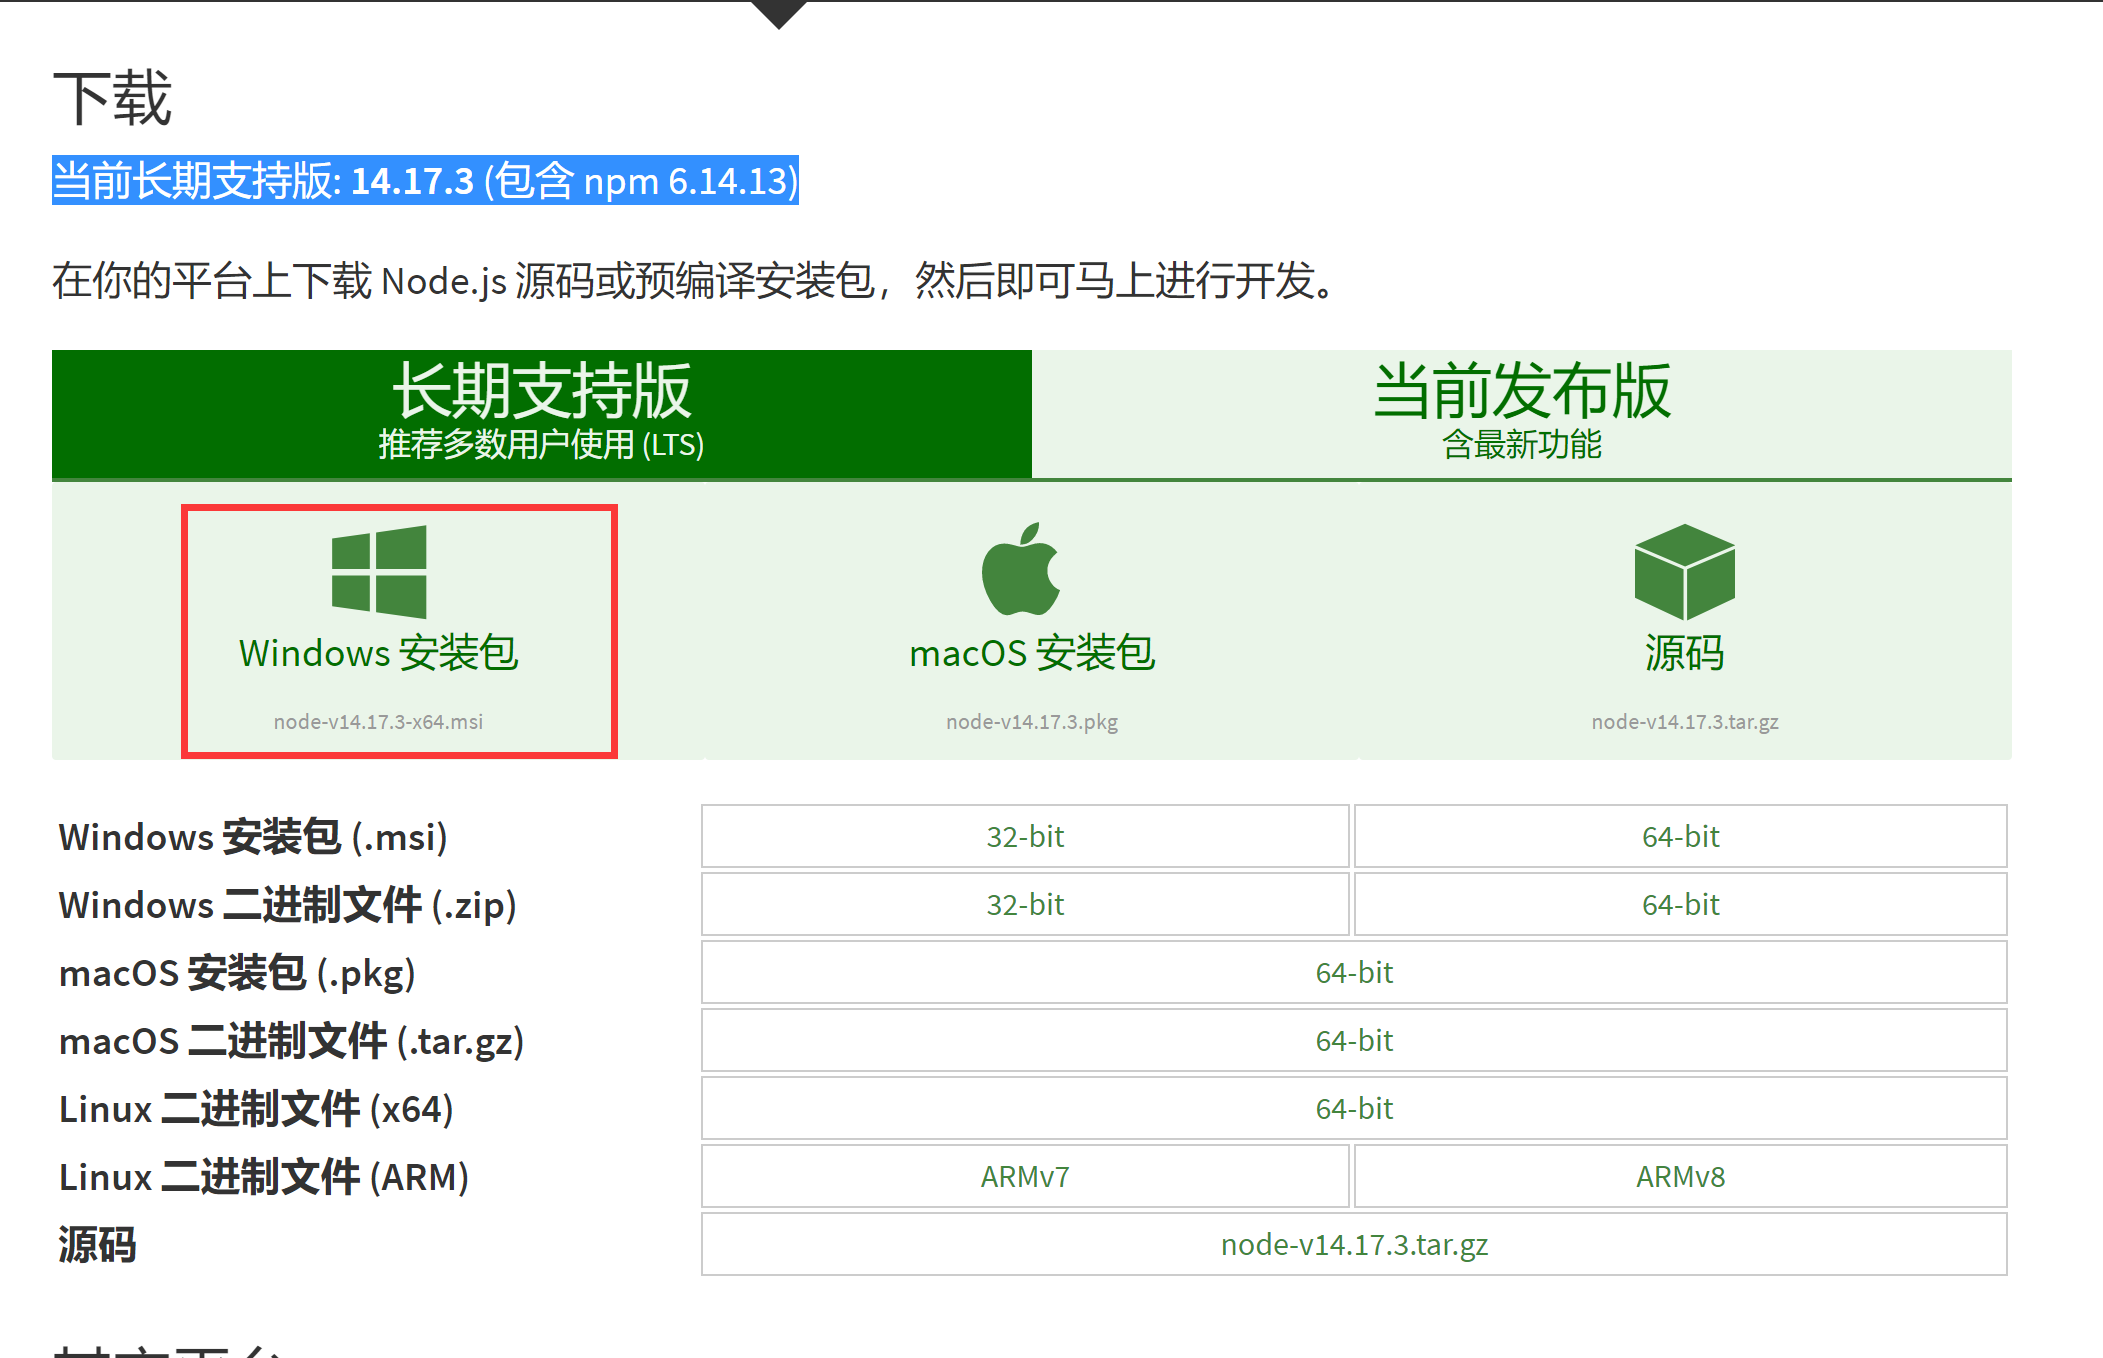Download the ARMv8 Linux binary
This screenshot has width=2103, height=1358.
point(1681,1176)
